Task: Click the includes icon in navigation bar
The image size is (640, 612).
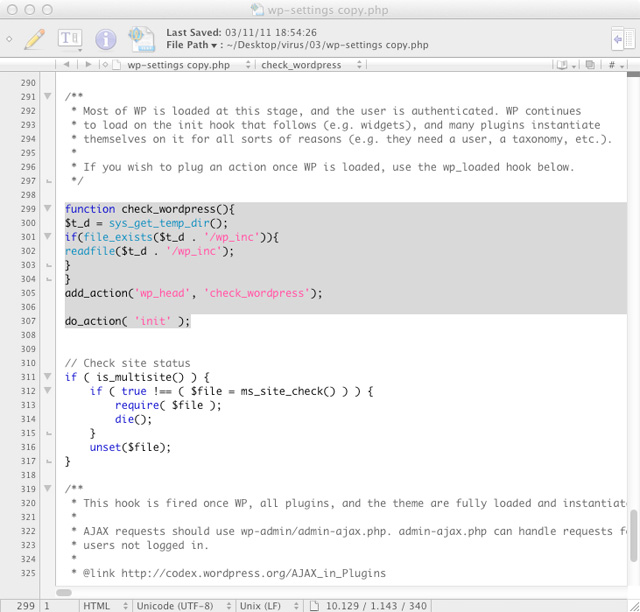Action: tap(564, 65)
